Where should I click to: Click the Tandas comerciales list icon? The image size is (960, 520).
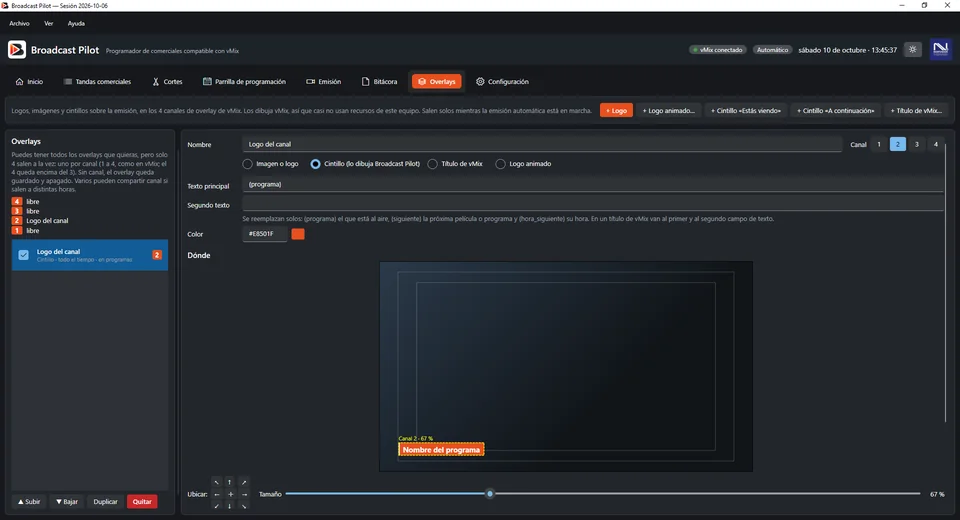[x=68, y=81]
